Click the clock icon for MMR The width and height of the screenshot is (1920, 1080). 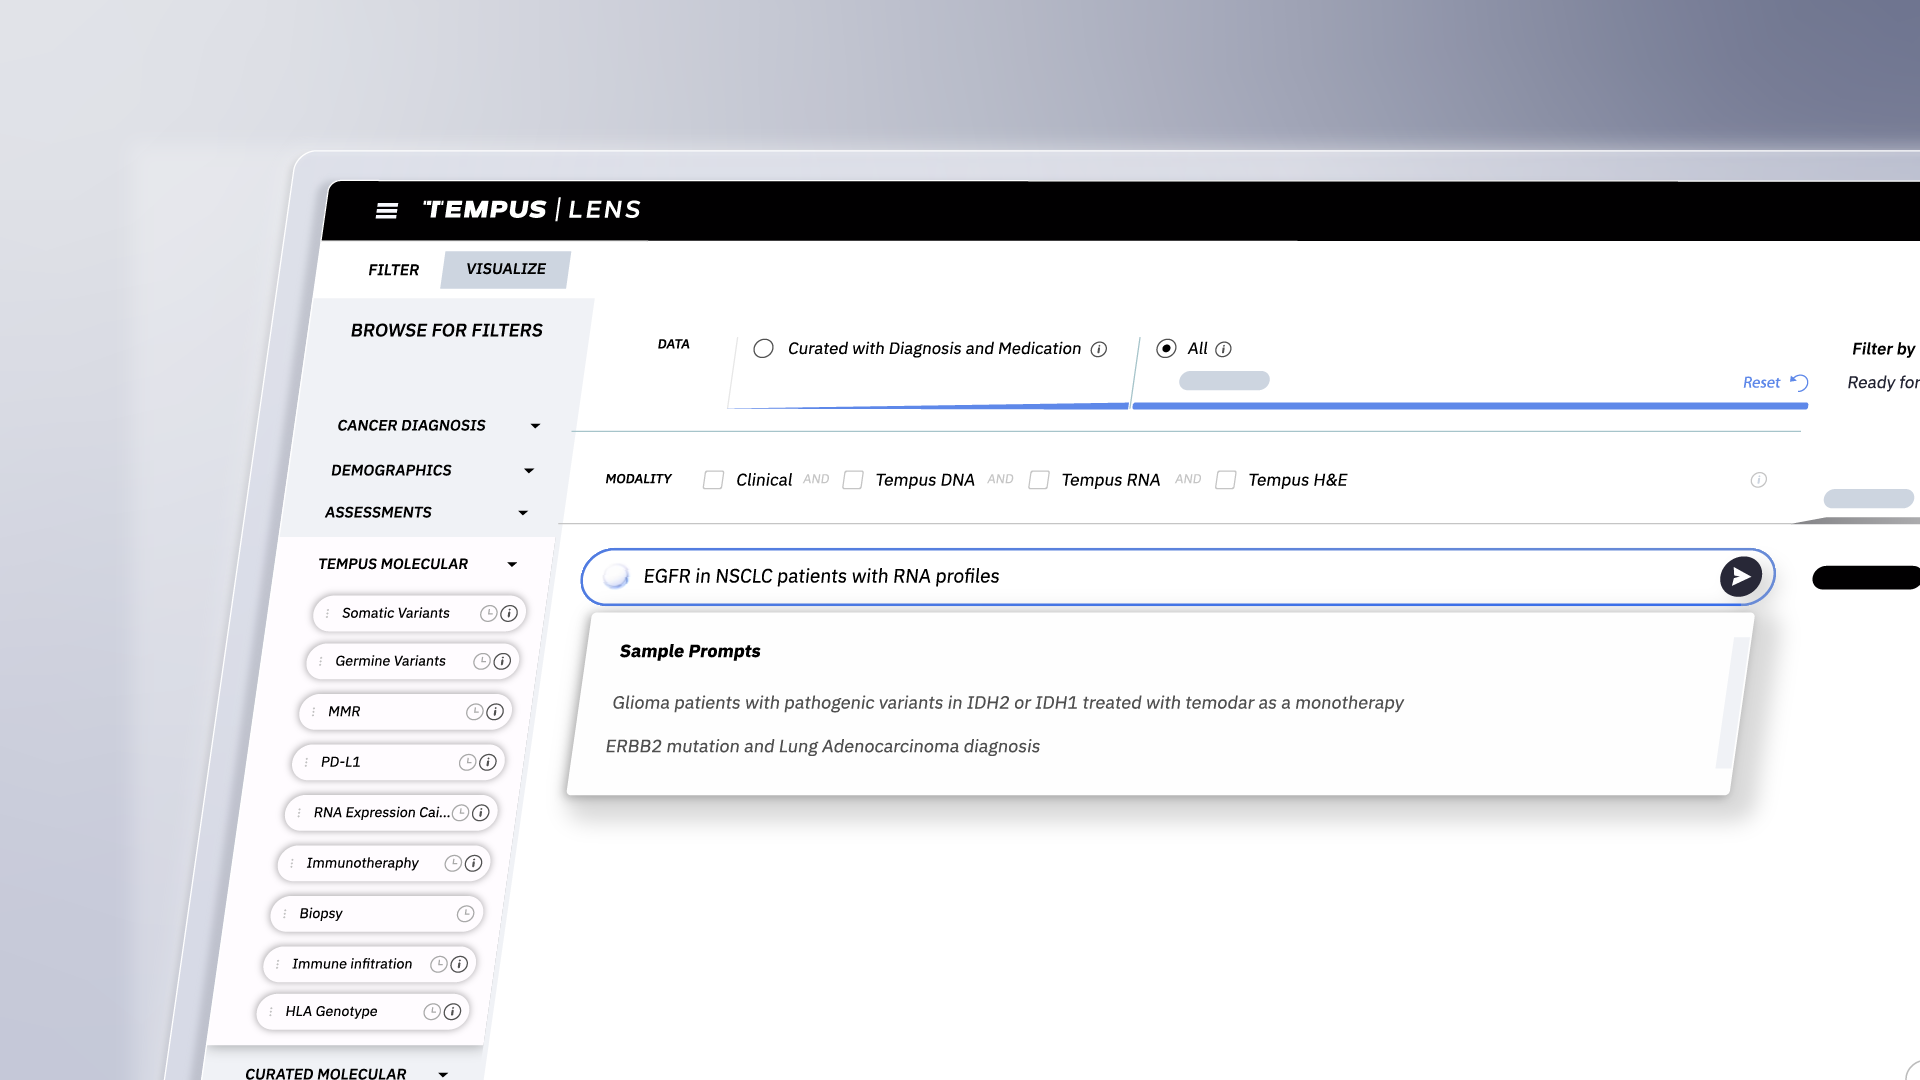point(474,712)
